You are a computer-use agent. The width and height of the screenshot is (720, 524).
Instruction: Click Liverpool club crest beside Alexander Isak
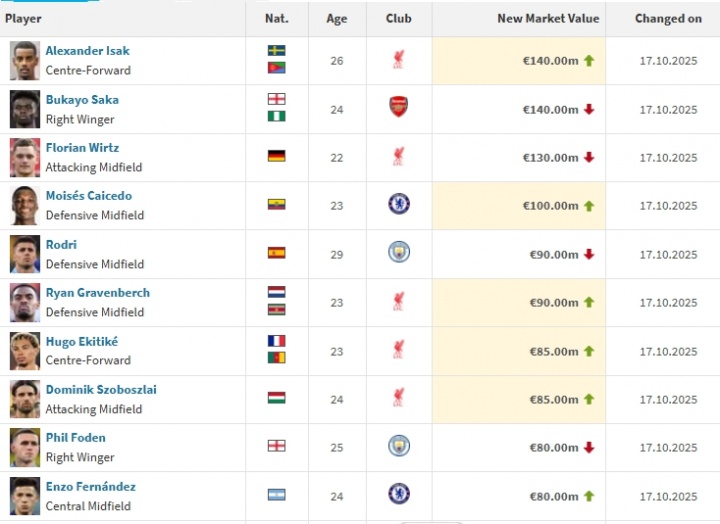click(398, 60)
